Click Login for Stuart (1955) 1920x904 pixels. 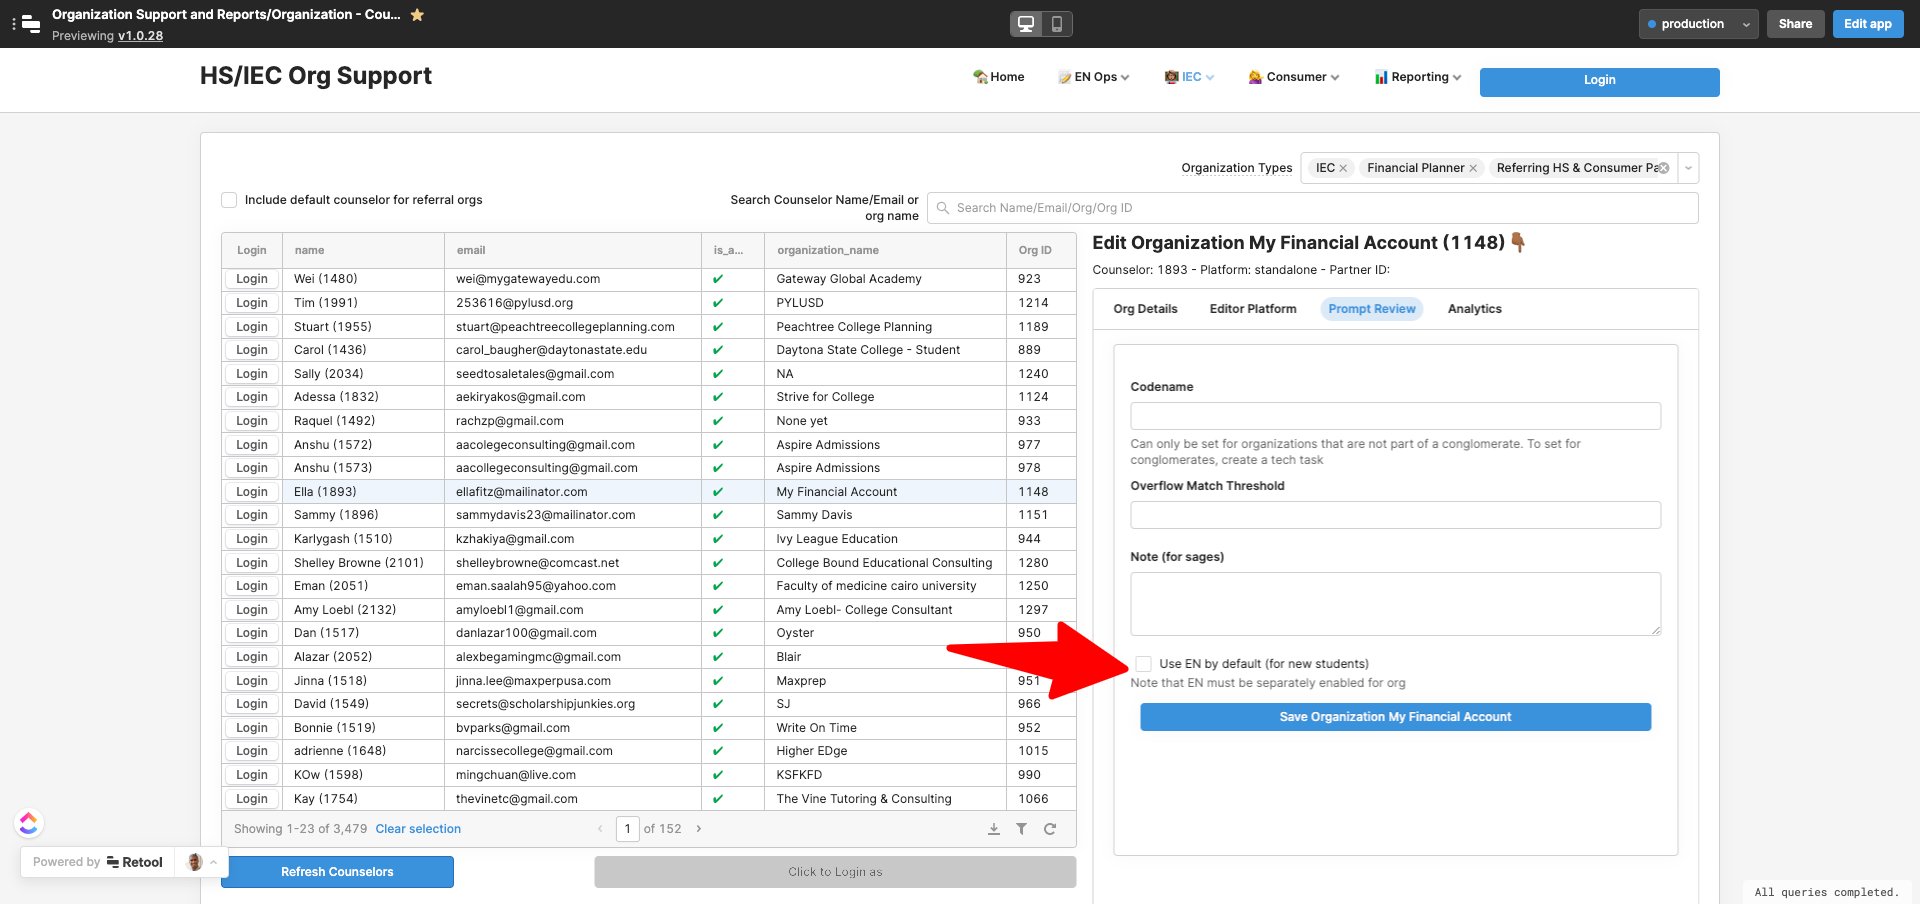(252, 327)
